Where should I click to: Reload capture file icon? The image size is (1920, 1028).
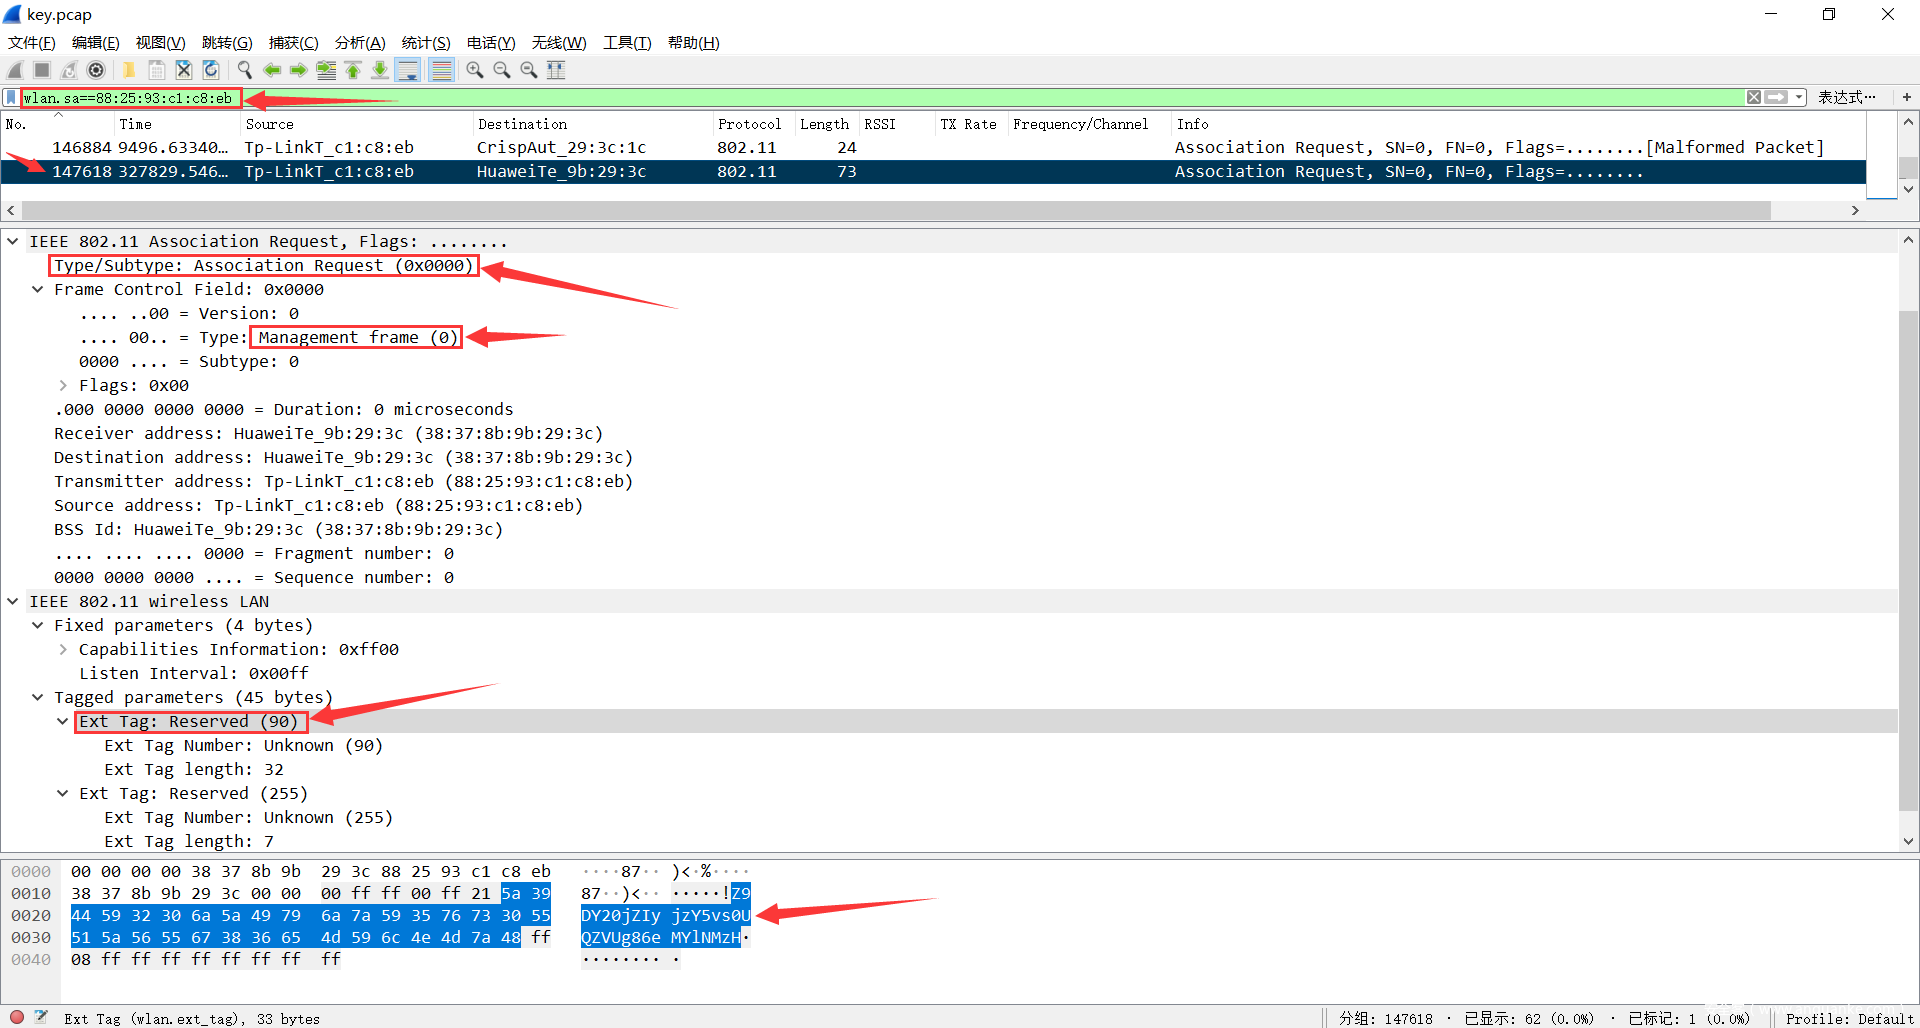[x=211, y=70]
